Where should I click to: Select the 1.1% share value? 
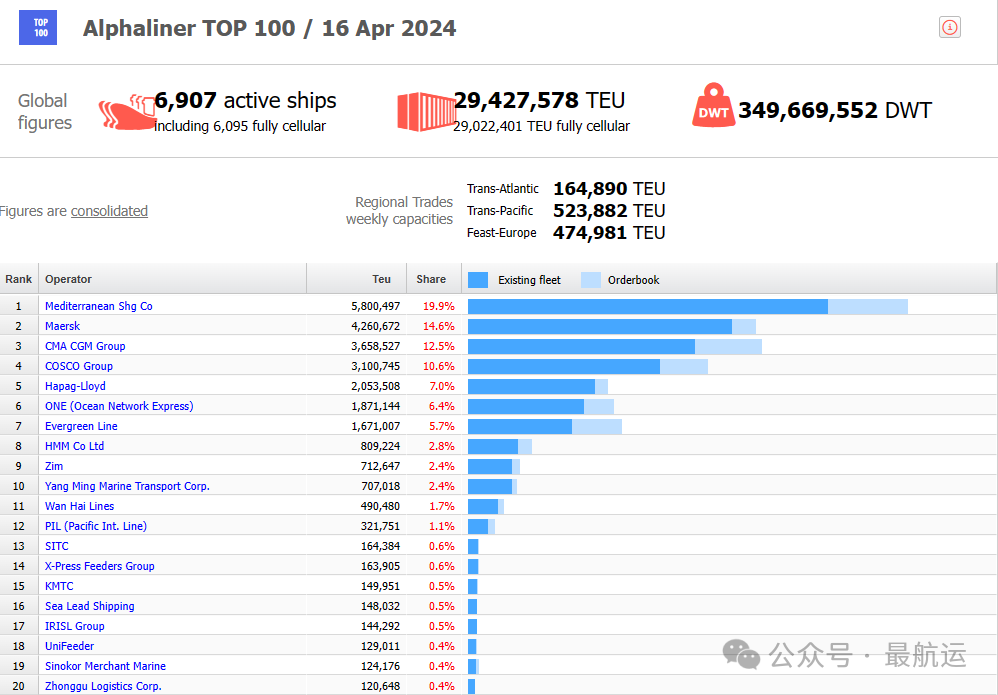(441, 526)
